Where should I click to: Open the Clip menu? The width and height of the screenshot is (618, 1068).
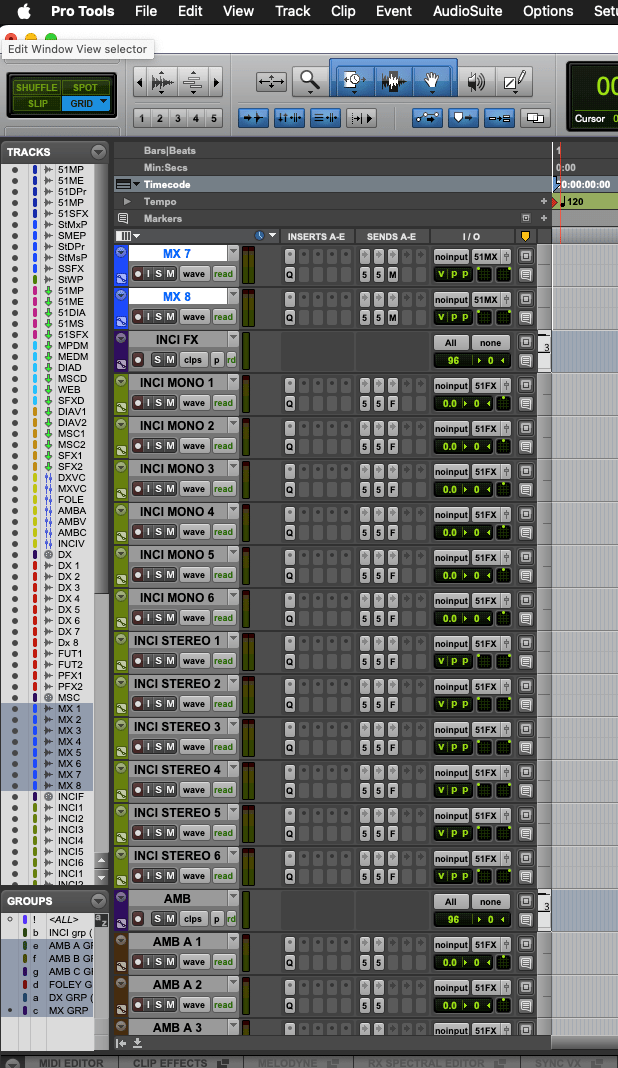[343, 11]
